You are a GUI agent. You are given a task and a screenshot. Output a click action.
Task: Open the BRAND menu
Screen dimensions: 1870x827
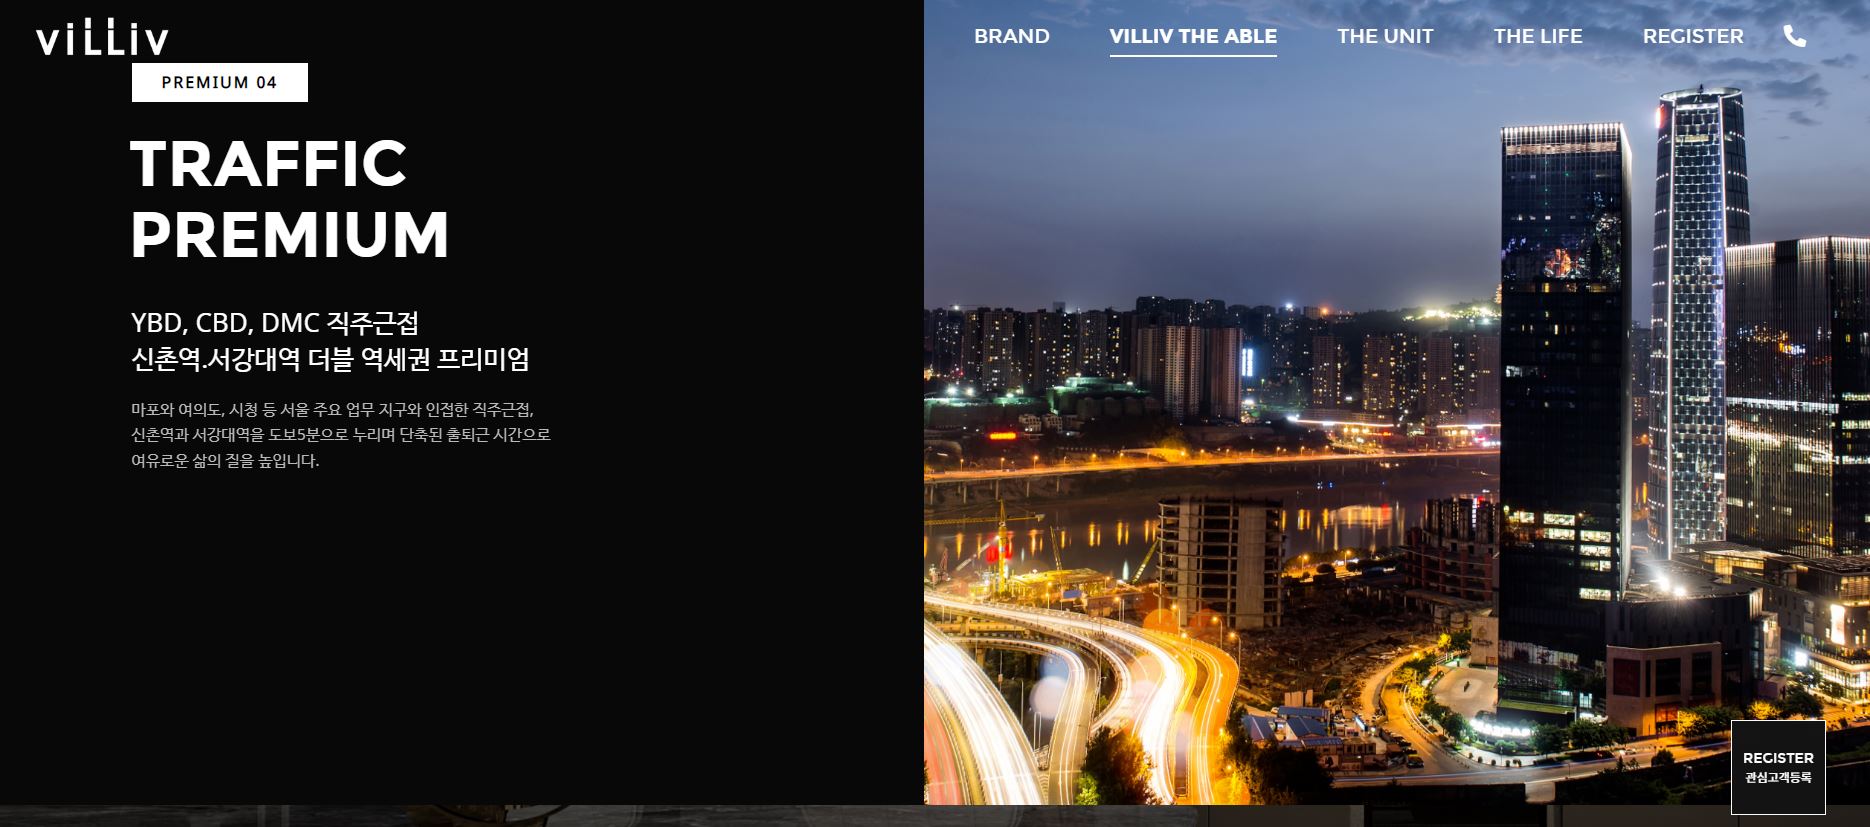1012,36
